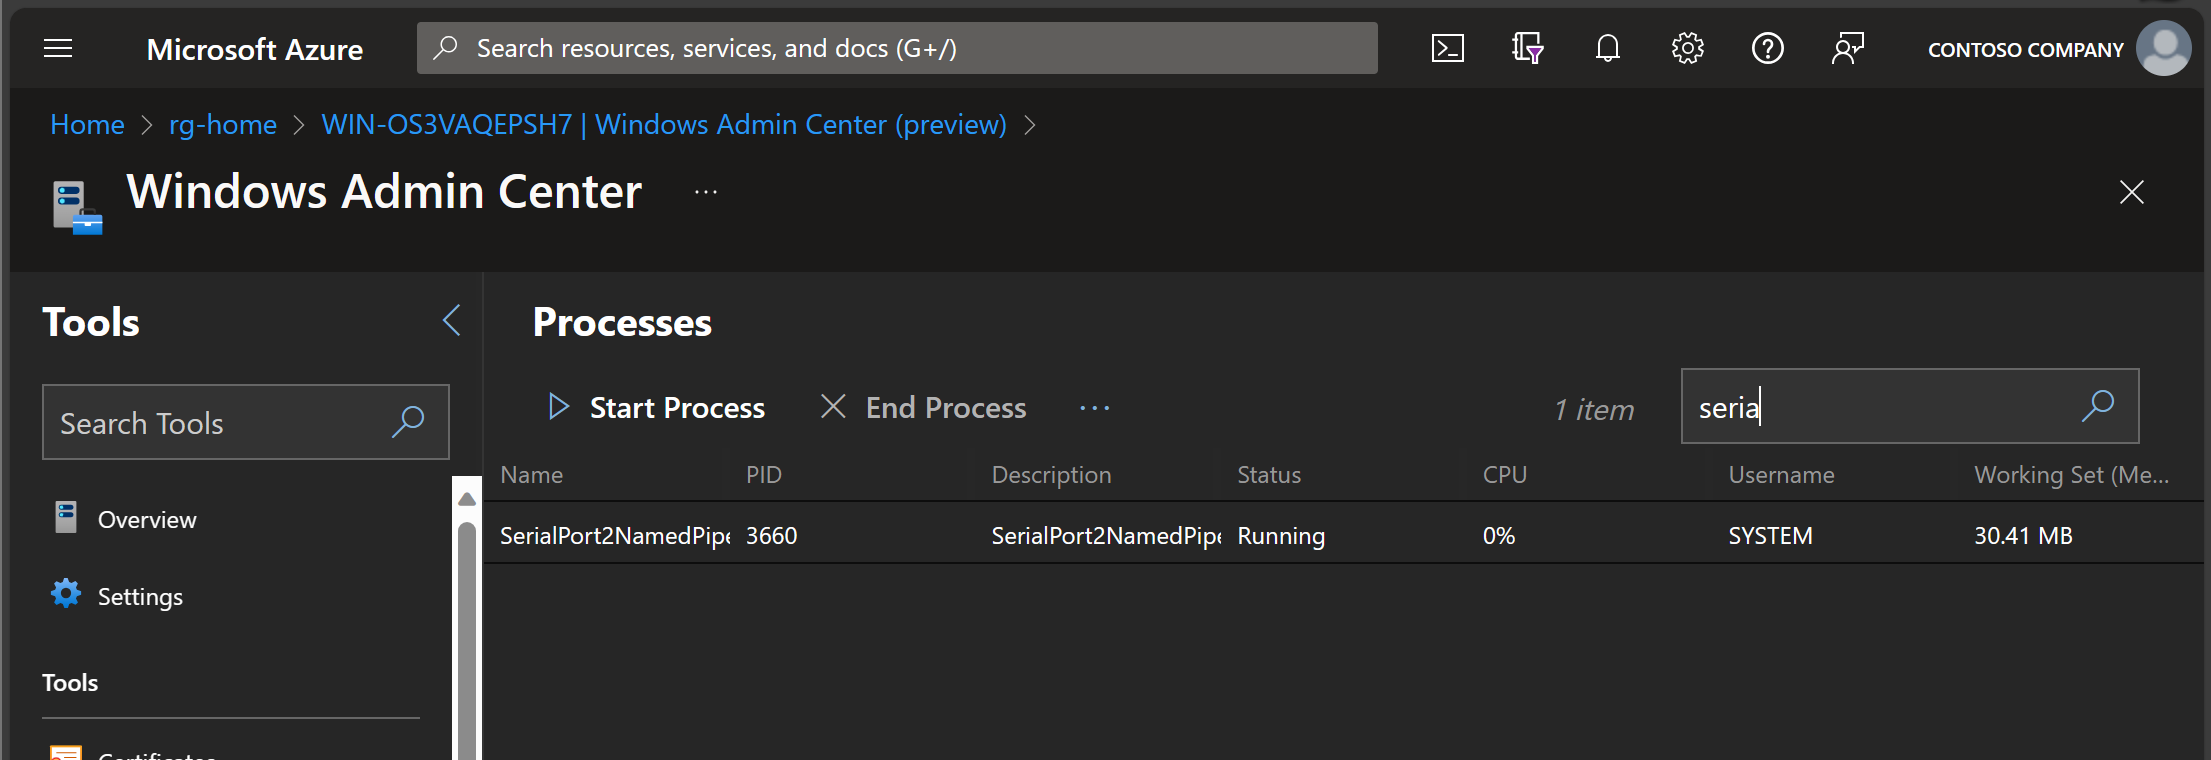Click the Start Process button
The height and width of the screenshot is (760, 2211).
(x=657, y=407)
